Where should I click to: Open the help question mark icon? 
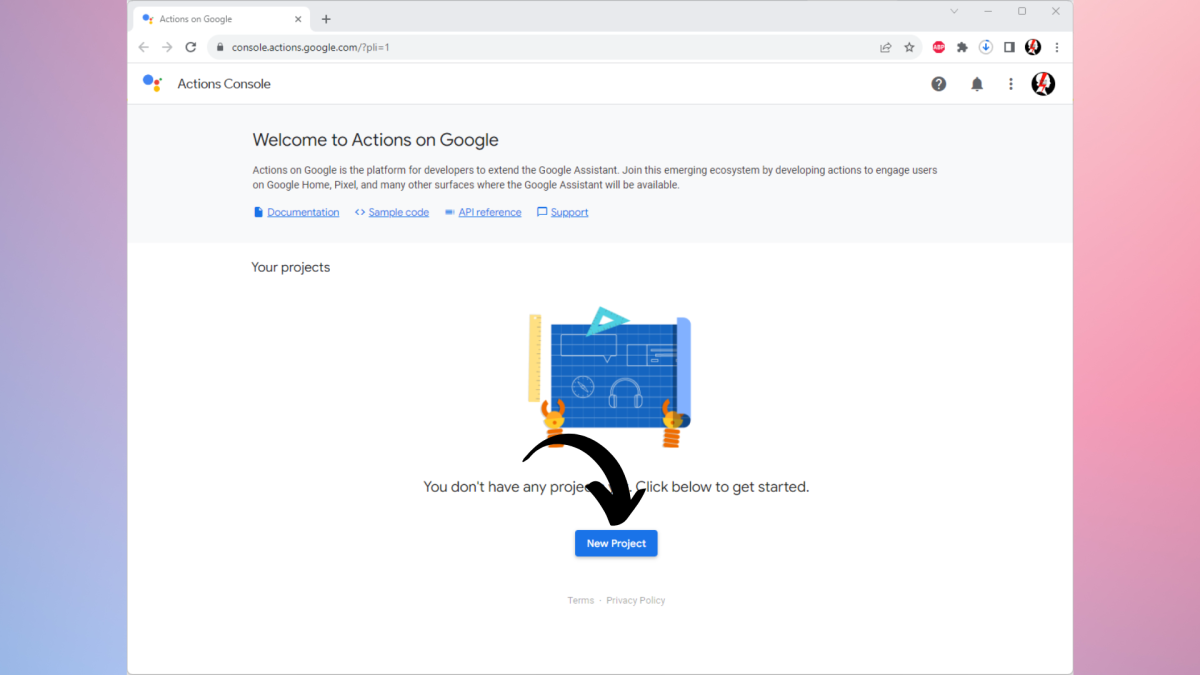click(x=939, y=84)
